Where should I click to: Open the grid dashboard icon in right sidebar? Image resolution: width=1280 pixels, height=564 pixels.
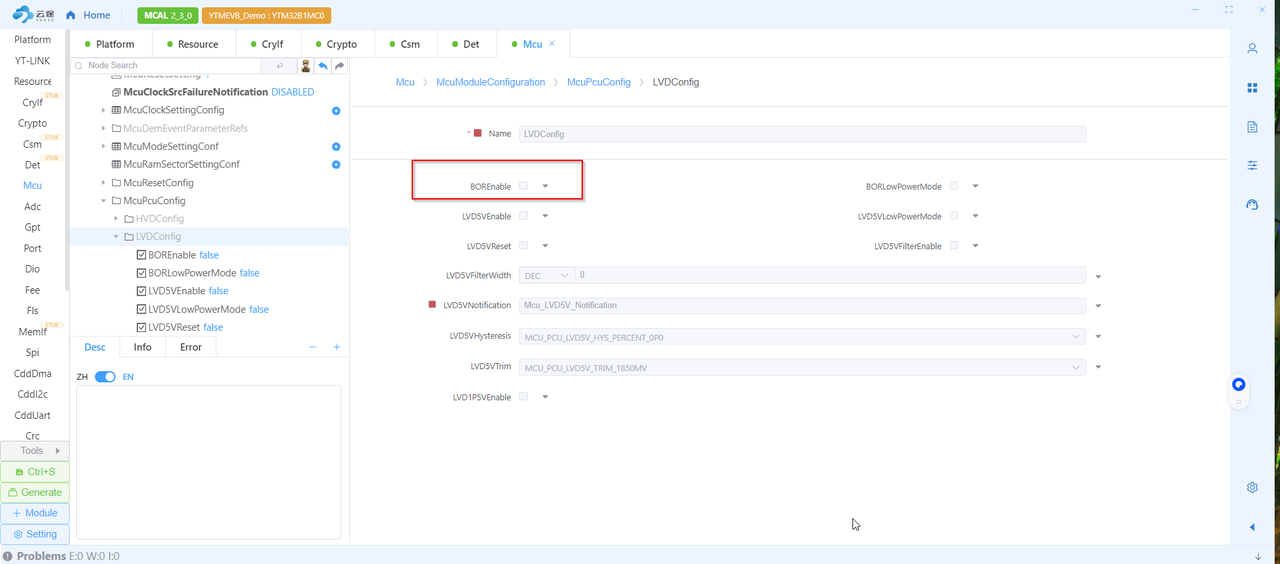[x=1252, y=88]
